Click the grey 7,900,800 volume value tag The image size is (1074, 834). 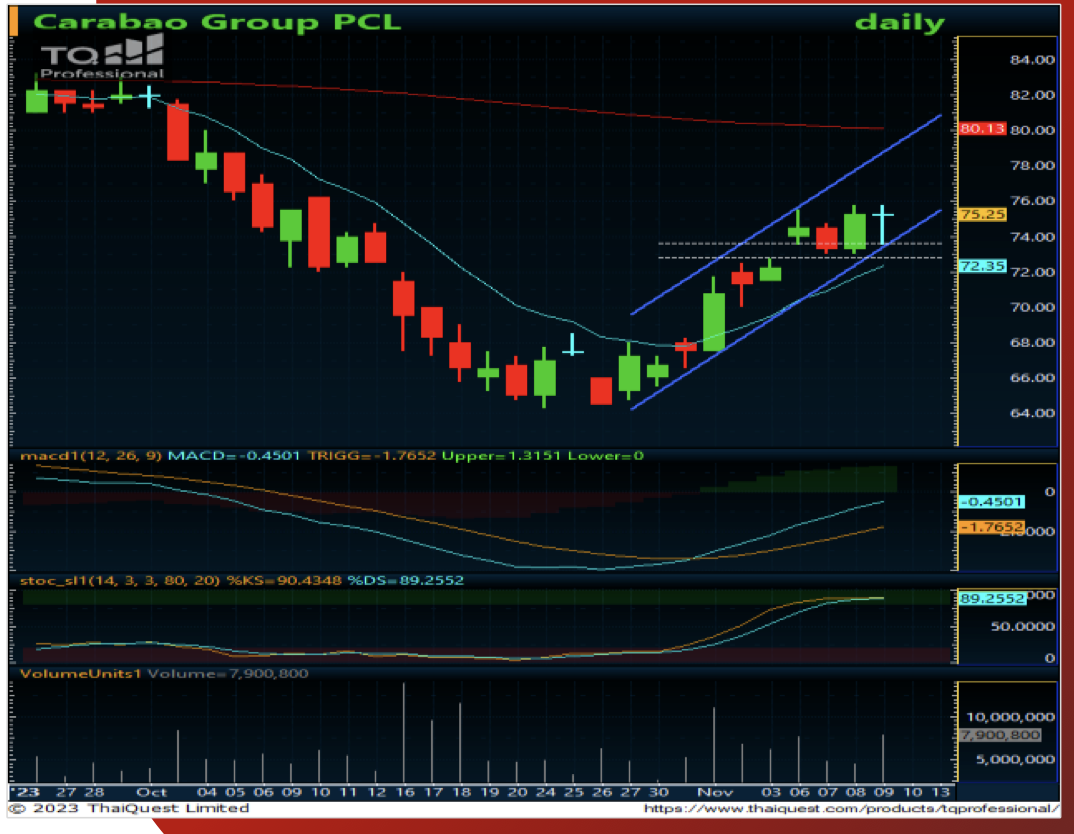click(x=1000, y=735)
